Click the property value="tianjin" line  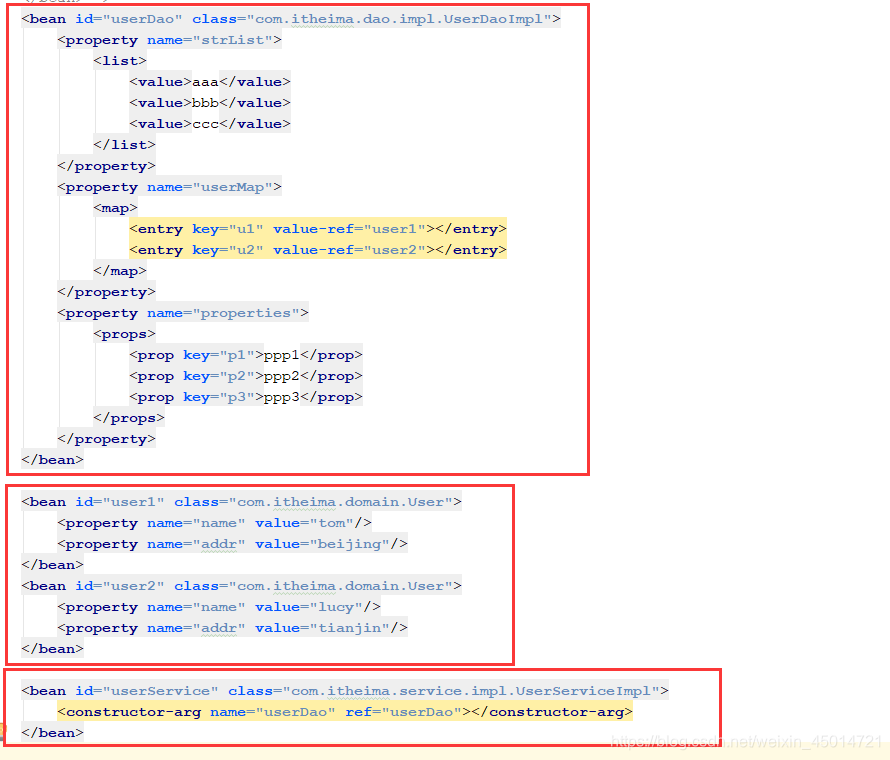pos(232,628)
